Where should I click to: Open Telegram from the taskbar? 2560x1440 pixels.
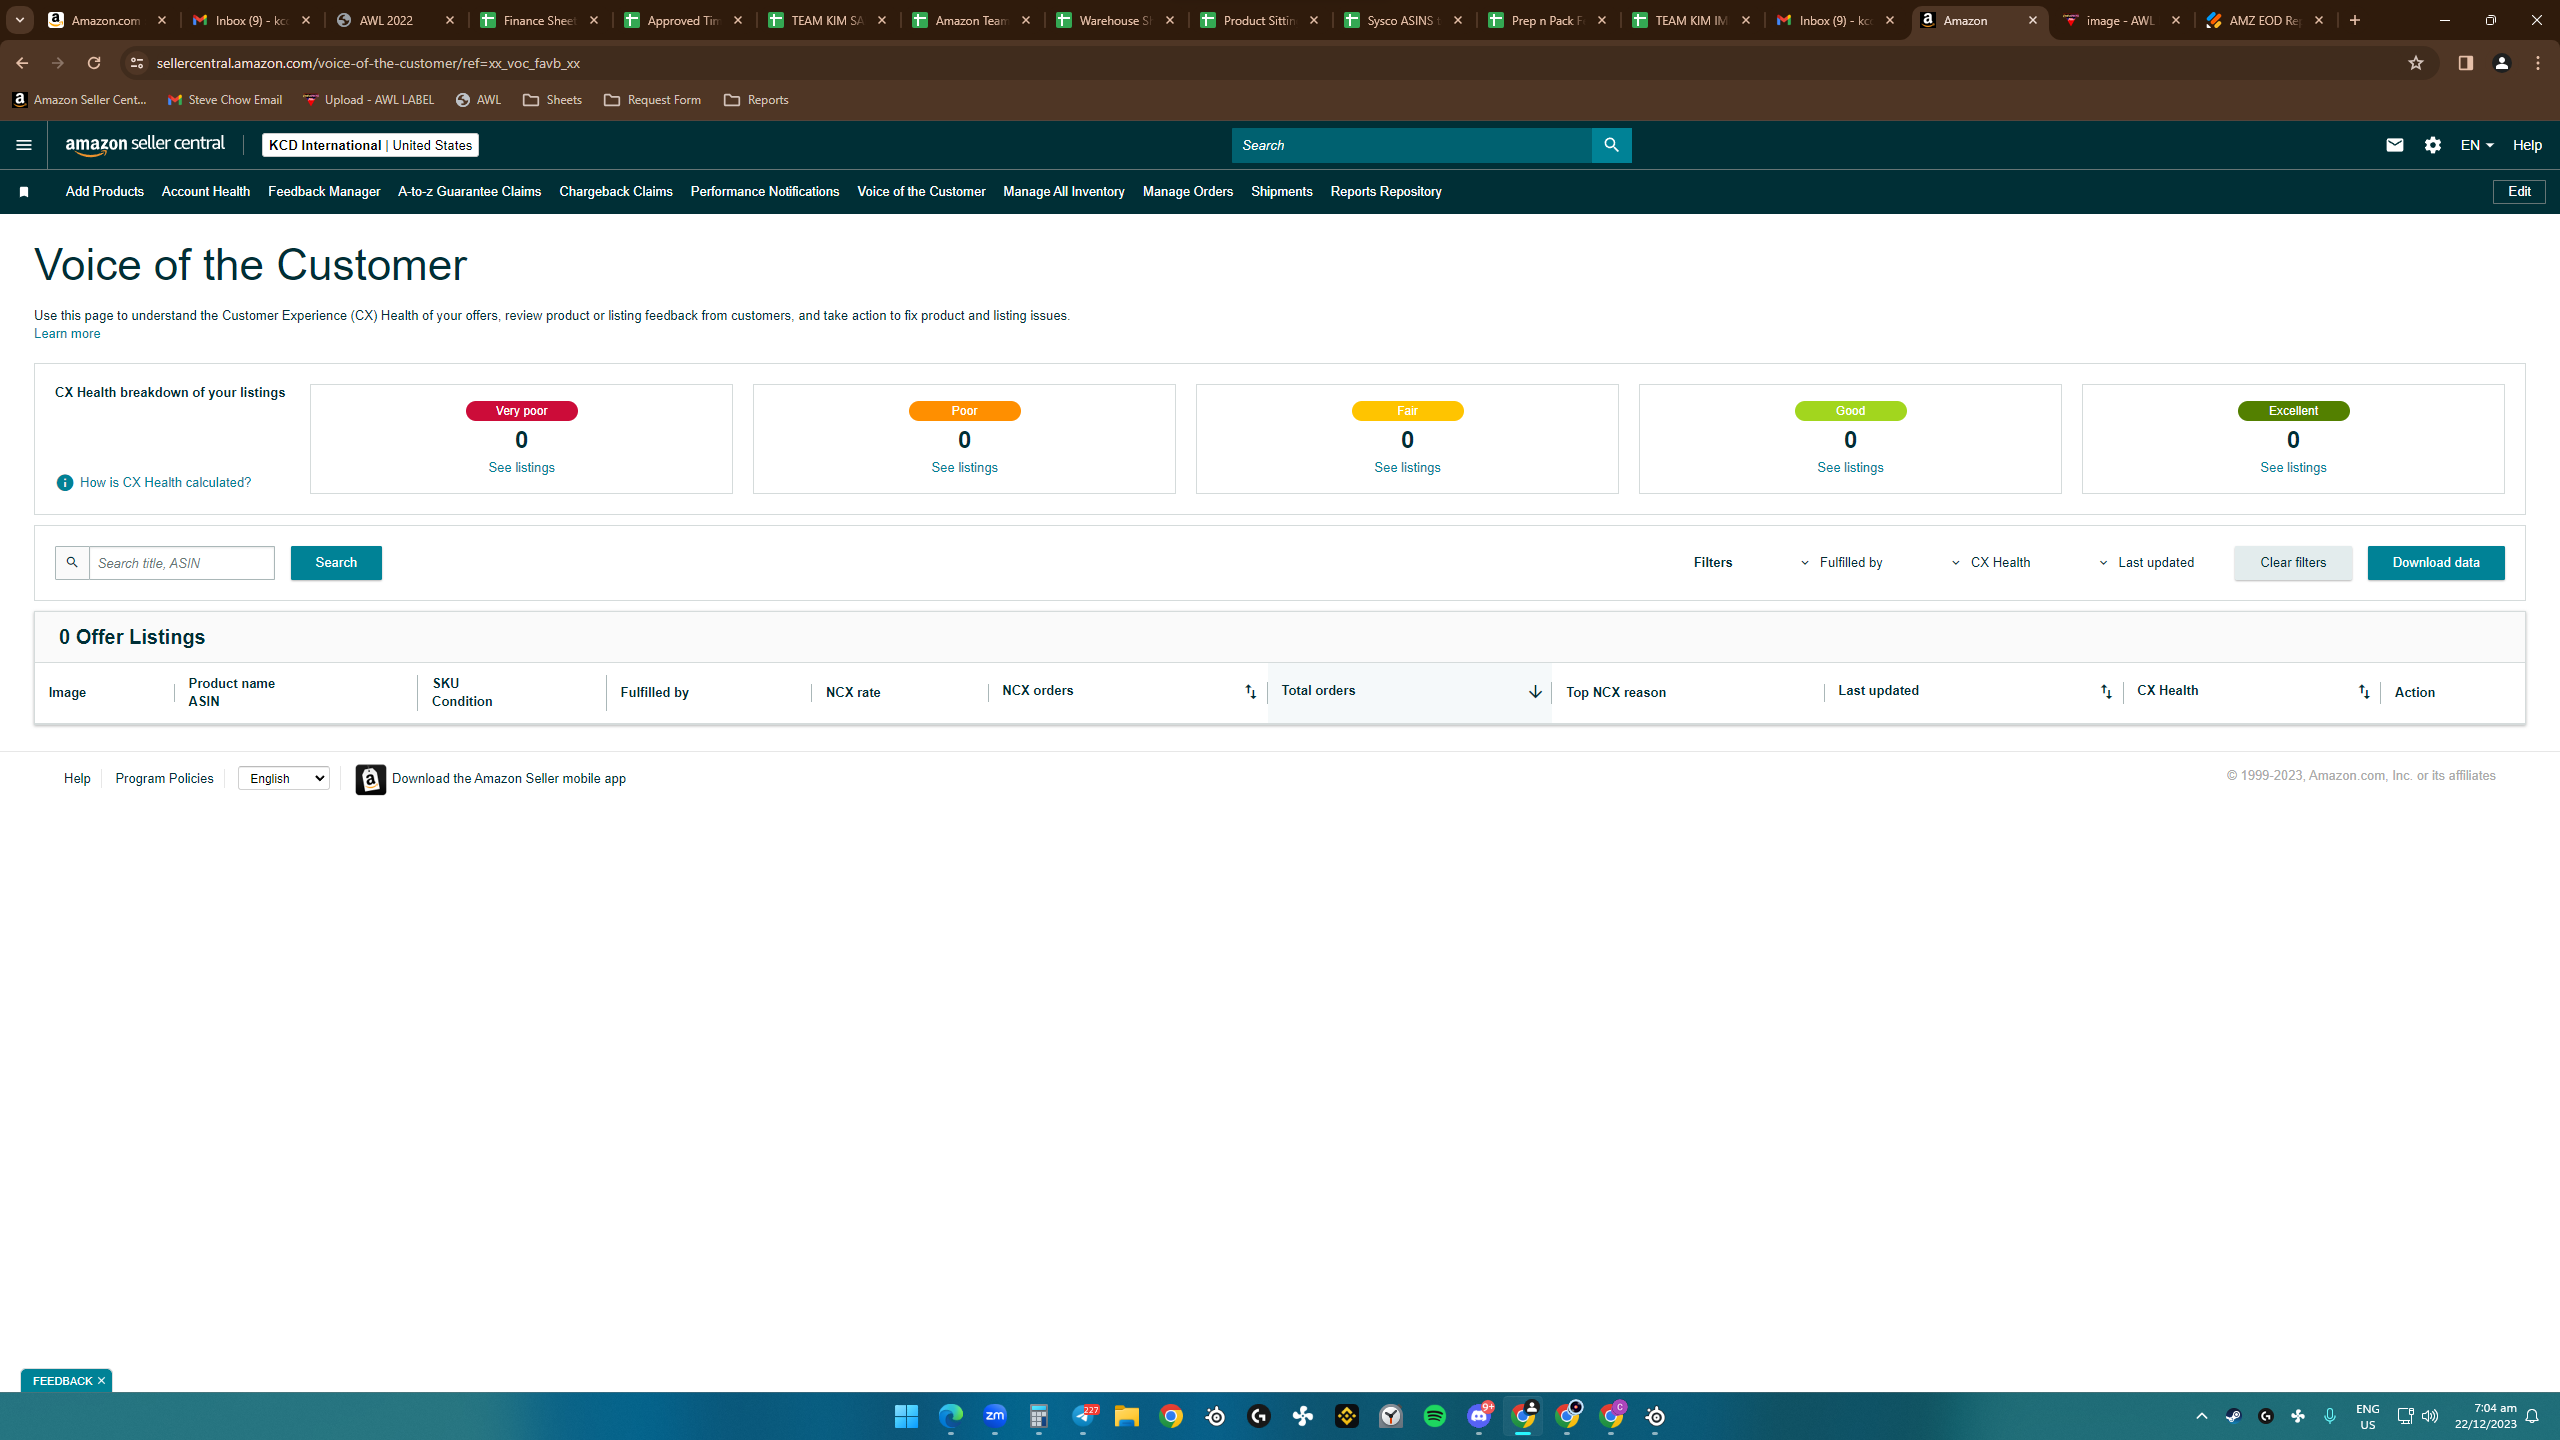point(1084,1416)
